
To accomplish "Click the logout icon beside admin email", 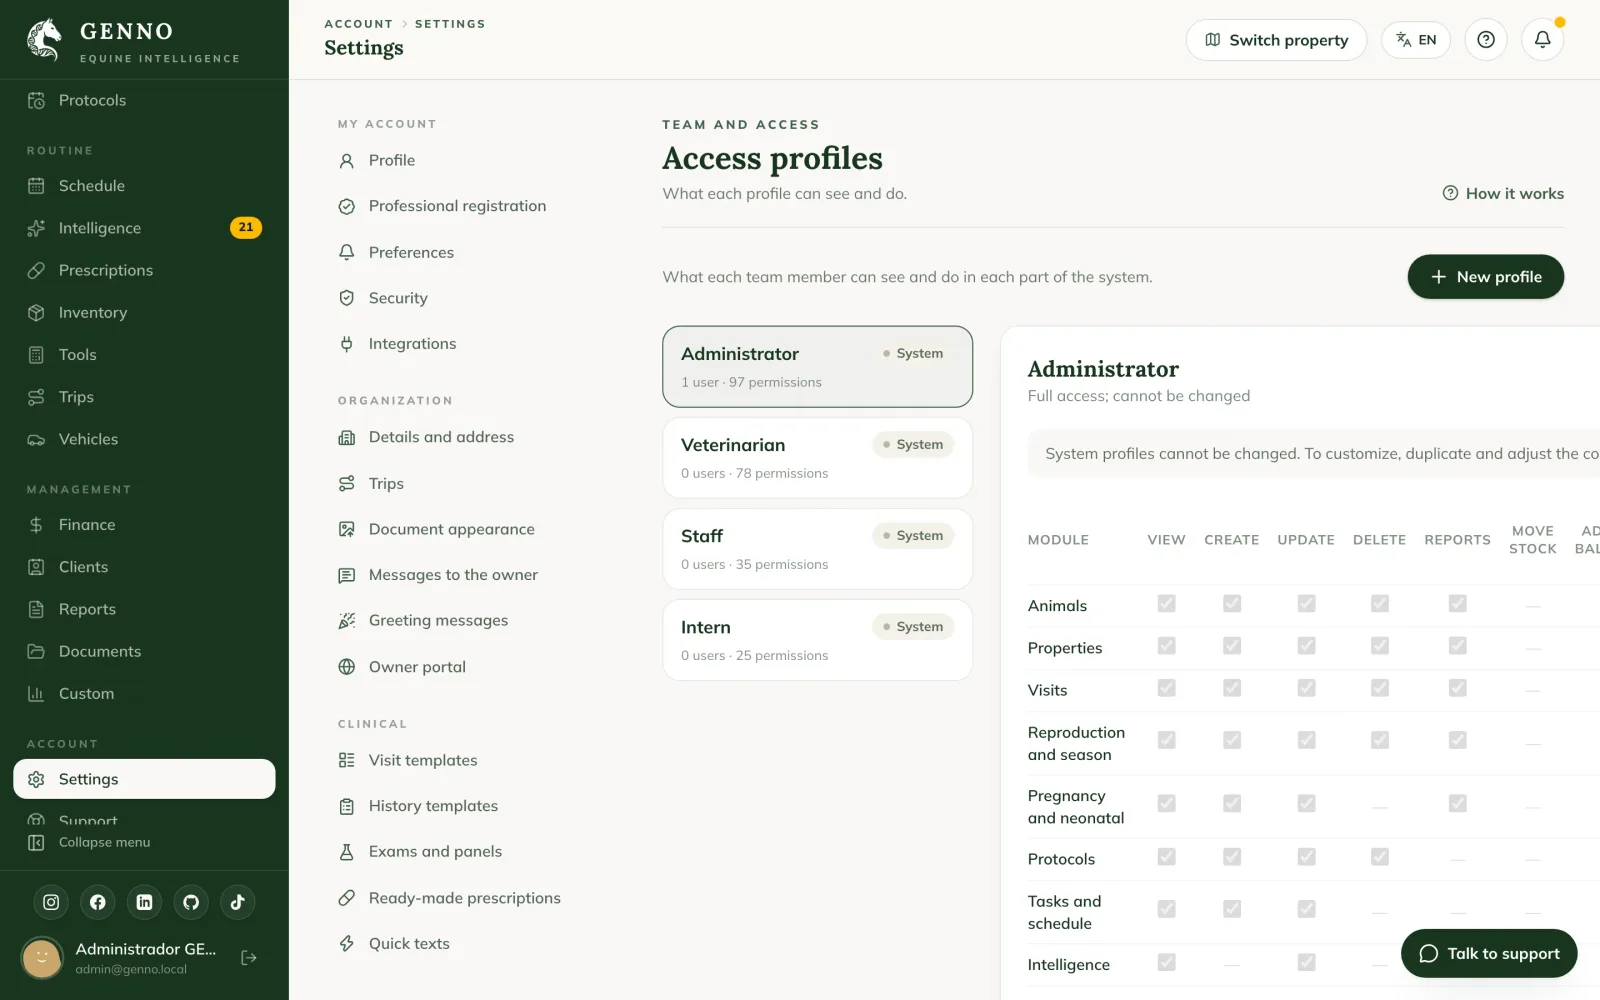I will (249, 958).
